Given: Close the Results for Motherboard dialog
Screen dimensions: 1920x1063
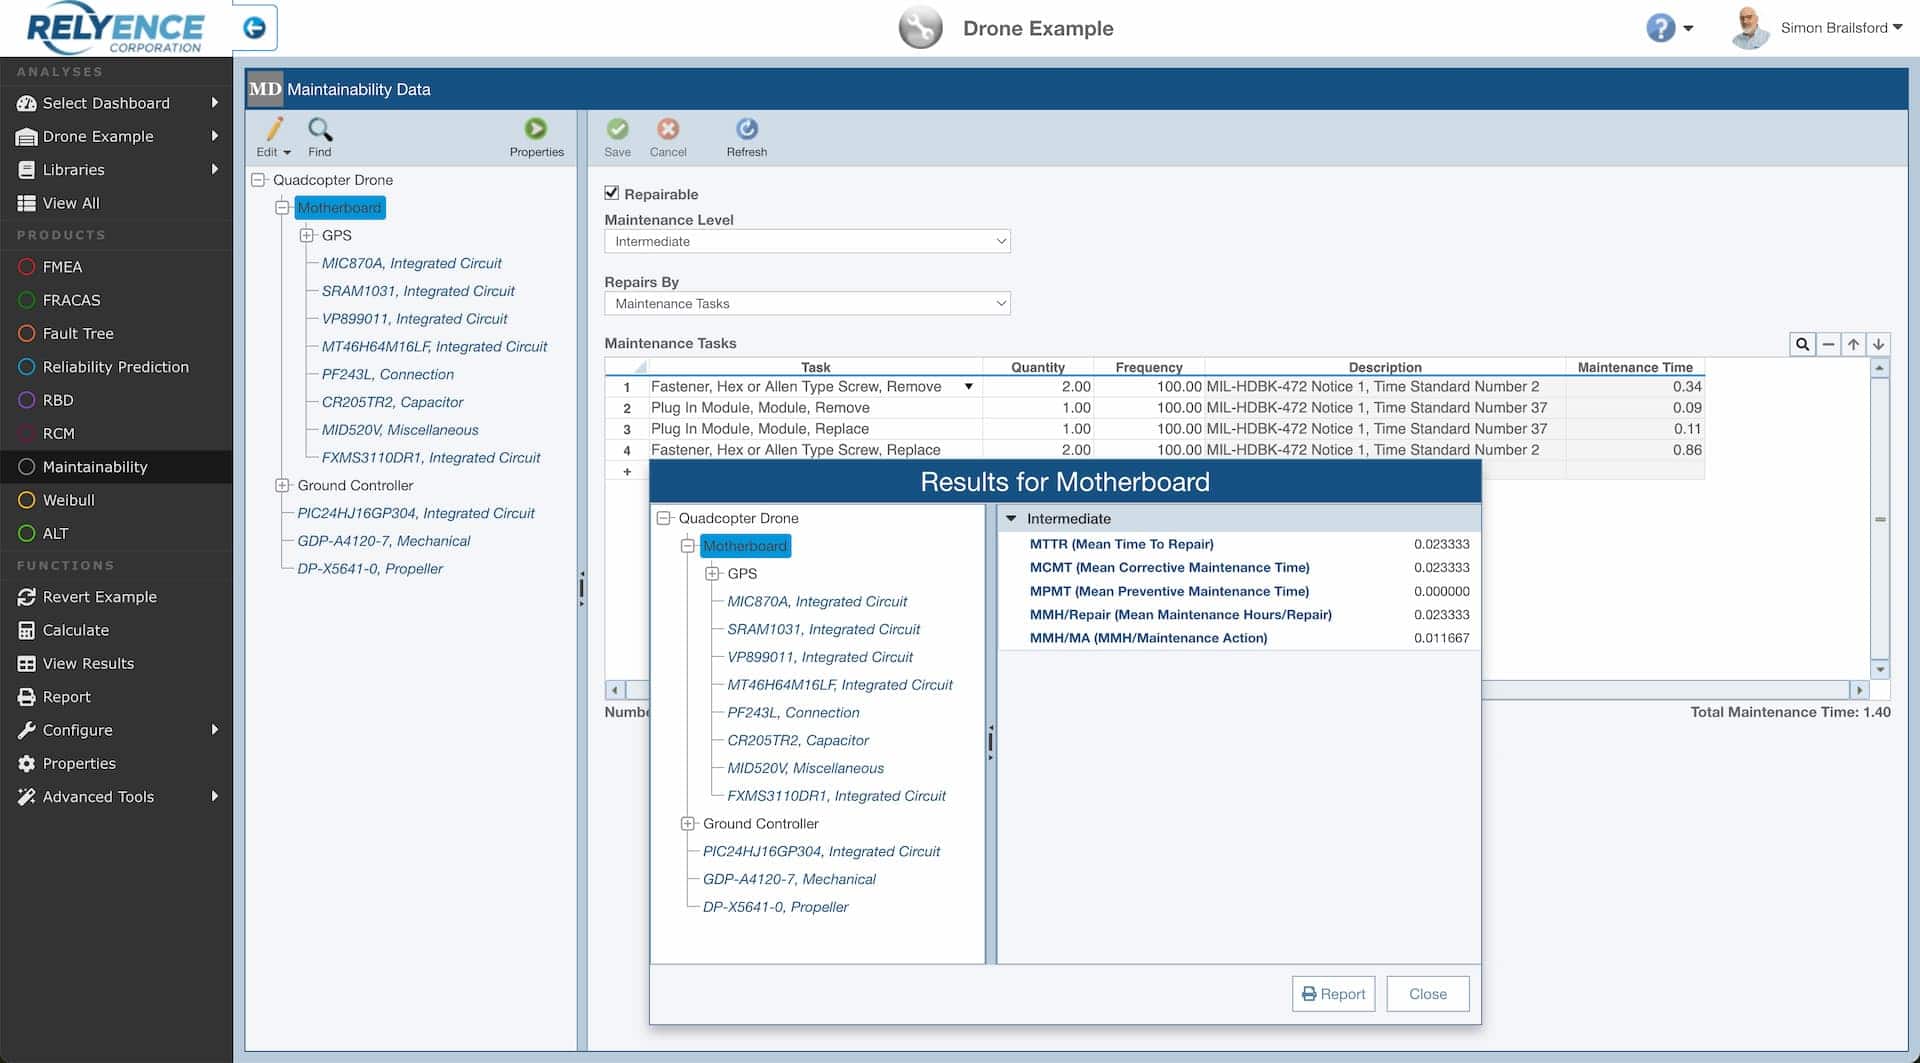Looking at the screenshot, I should [x=1428, y=993].
